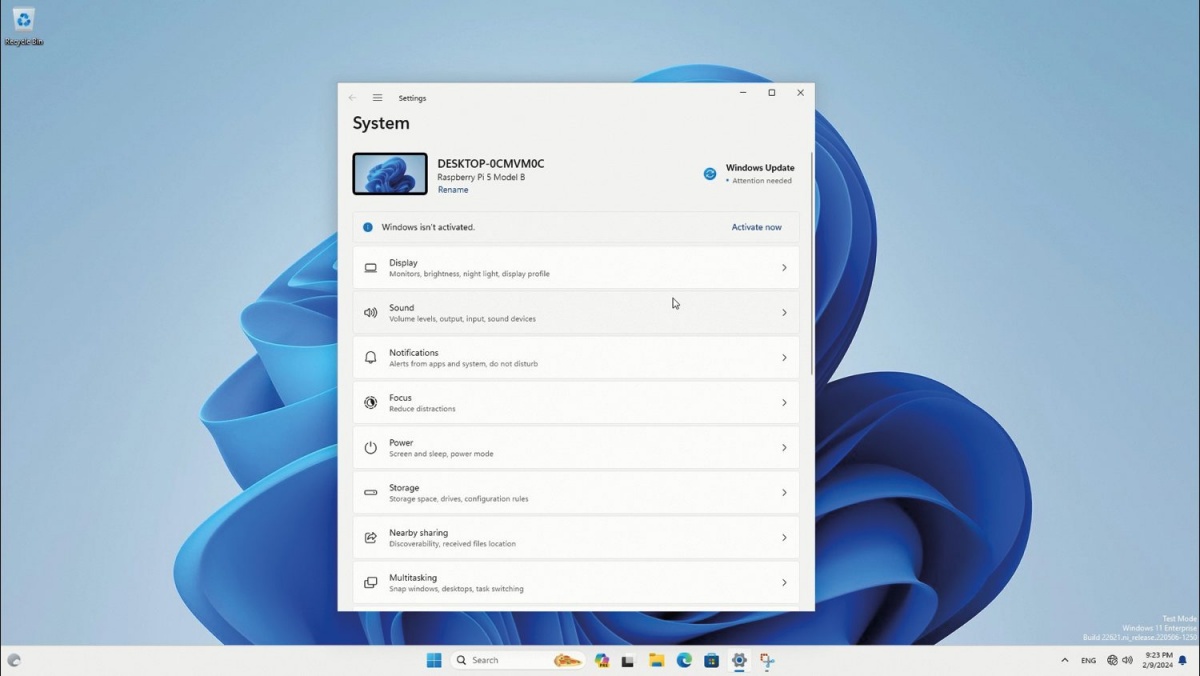The image size is (1200, 676).
Task: Expand Storage row chevron
Action: point(784,492)
